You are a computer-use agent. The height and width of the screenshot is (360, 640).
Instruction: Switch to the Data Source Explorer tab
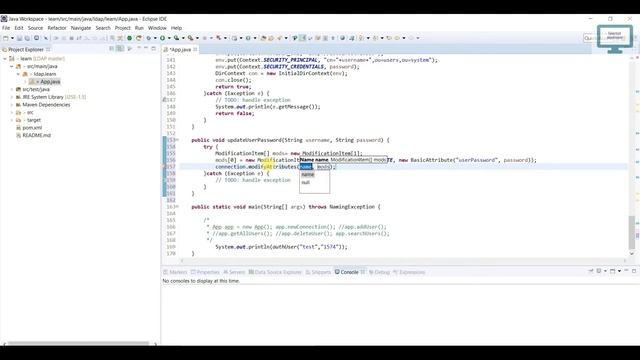coord(275,272)
